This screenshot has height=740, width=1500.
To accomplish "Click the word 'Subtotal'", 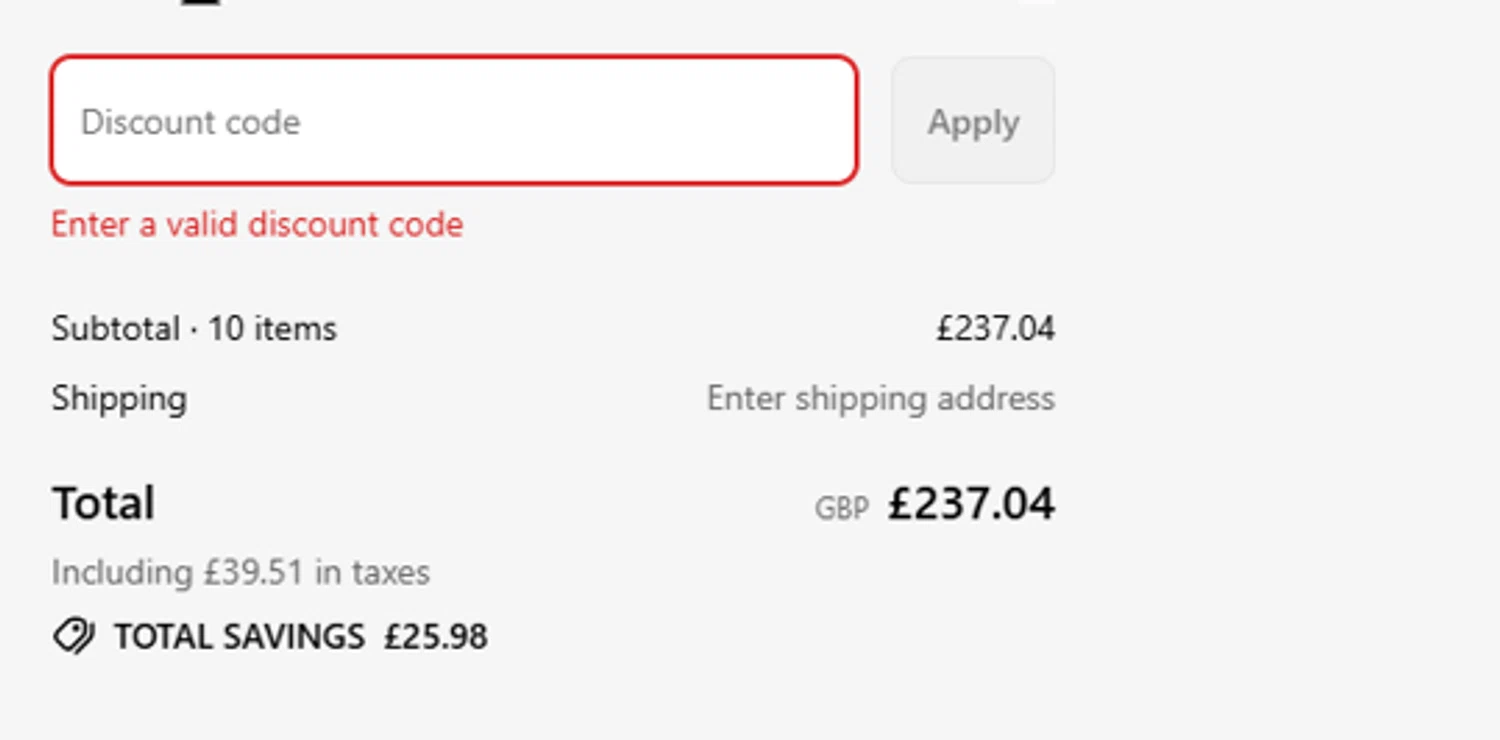I will point(115,328).
